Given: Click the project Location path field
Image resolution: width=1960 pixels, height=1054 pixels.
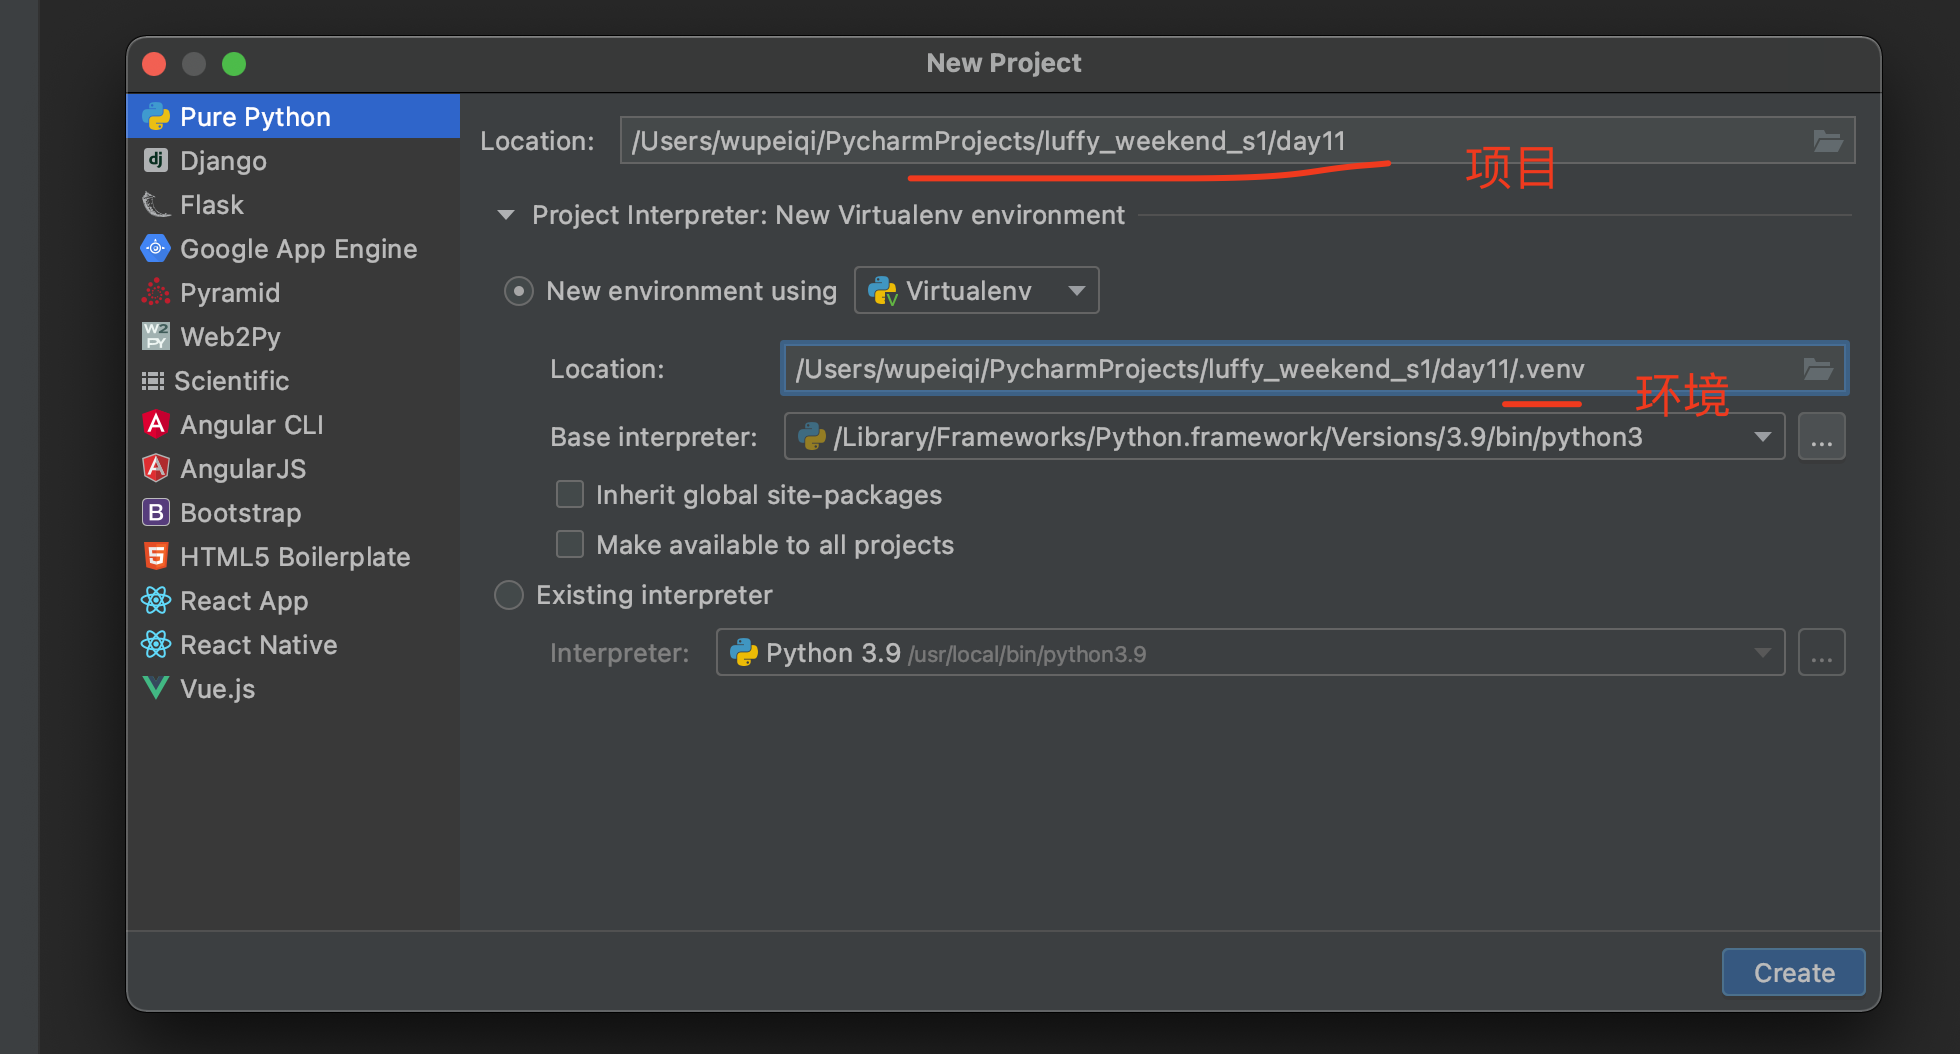Looking at the screenshot, I should coord(1237,141).
